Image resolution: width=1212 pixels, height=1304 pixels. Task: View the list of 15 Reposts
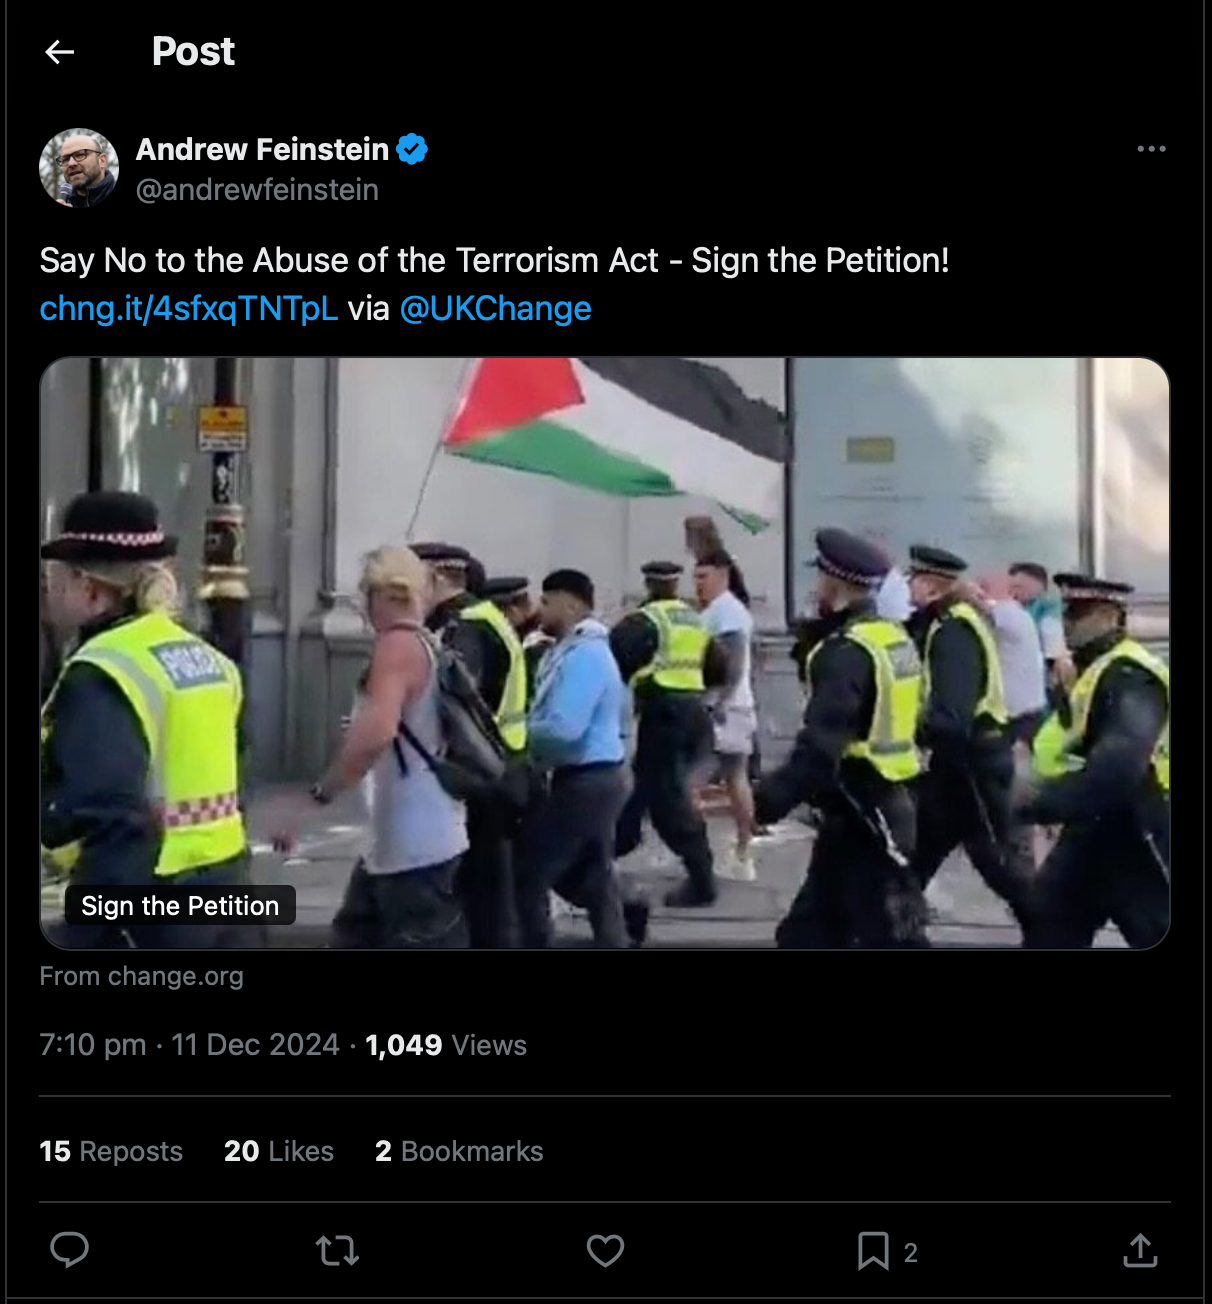(x=111, y=1151)
